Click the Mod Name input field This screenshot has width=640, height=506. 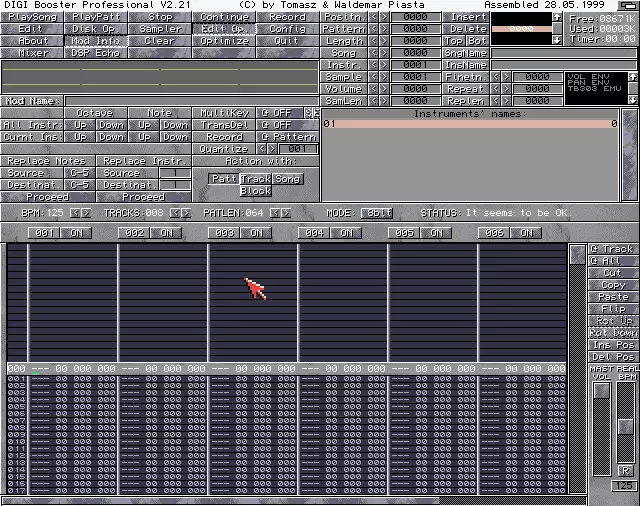[x=192, y=101]
